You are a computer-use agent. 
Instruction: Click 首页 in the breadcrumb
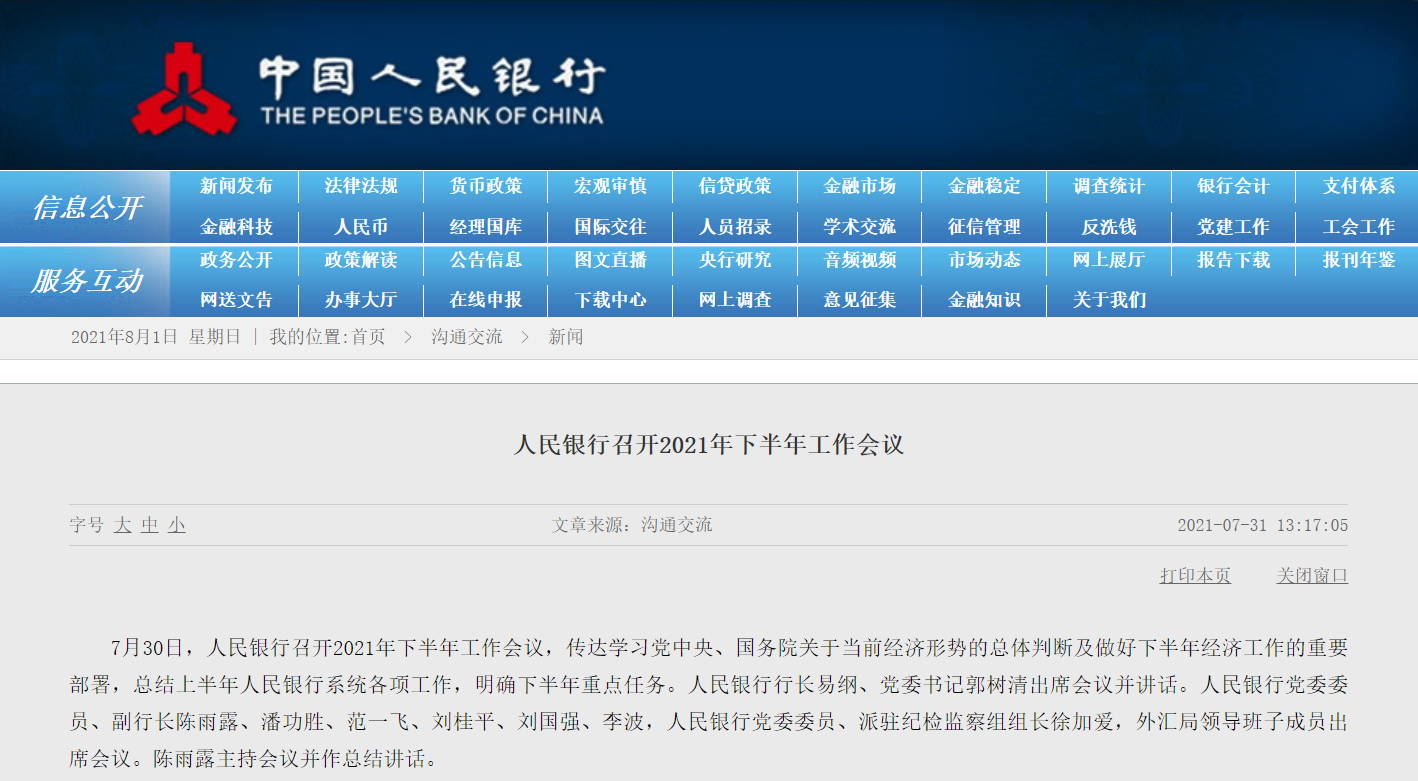tap(368, 337)
